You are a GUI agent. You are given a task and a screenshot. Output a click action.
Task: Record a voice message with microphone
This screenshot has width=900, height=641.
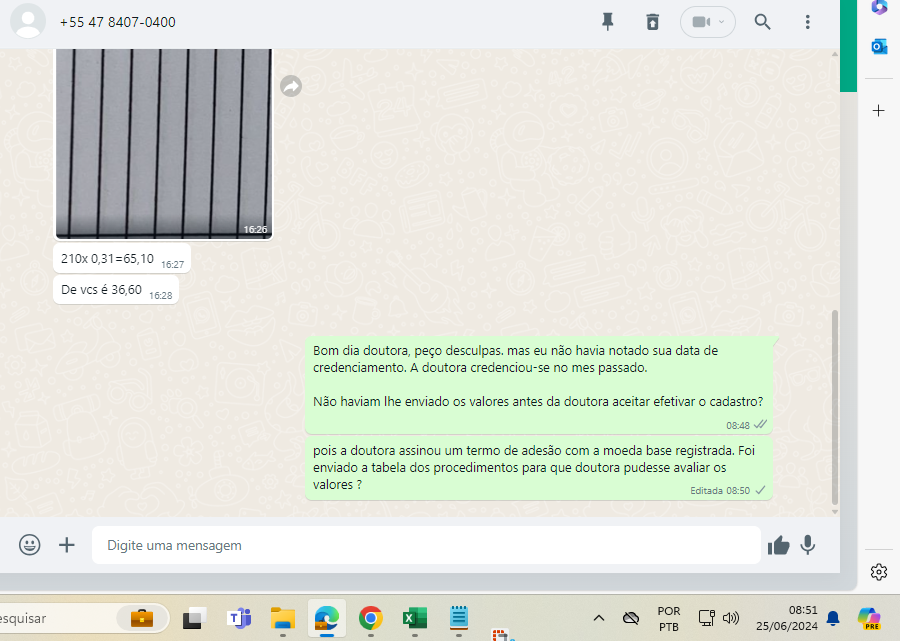coord(808,545)
